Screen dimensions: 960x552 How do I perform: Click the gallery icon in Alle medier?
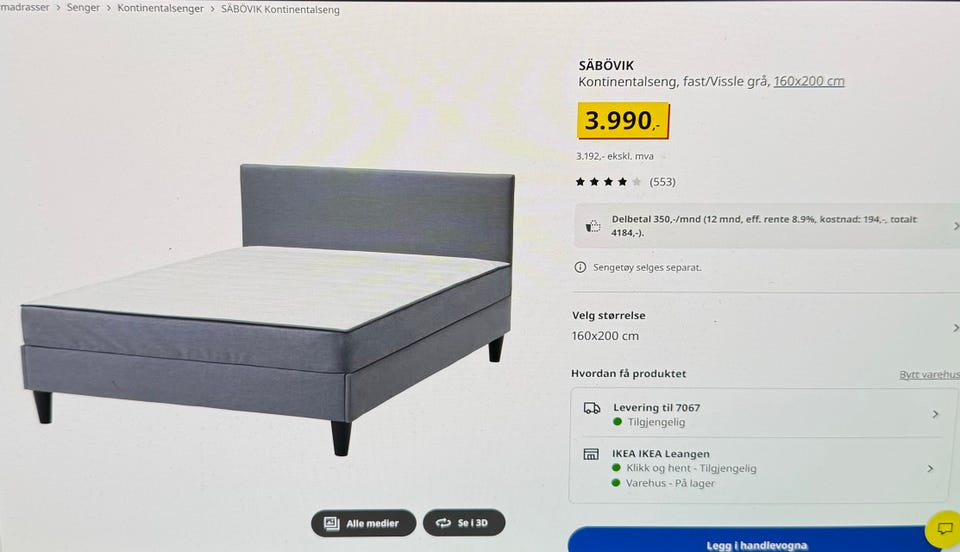pyautogui.click(x=331, y=523)
